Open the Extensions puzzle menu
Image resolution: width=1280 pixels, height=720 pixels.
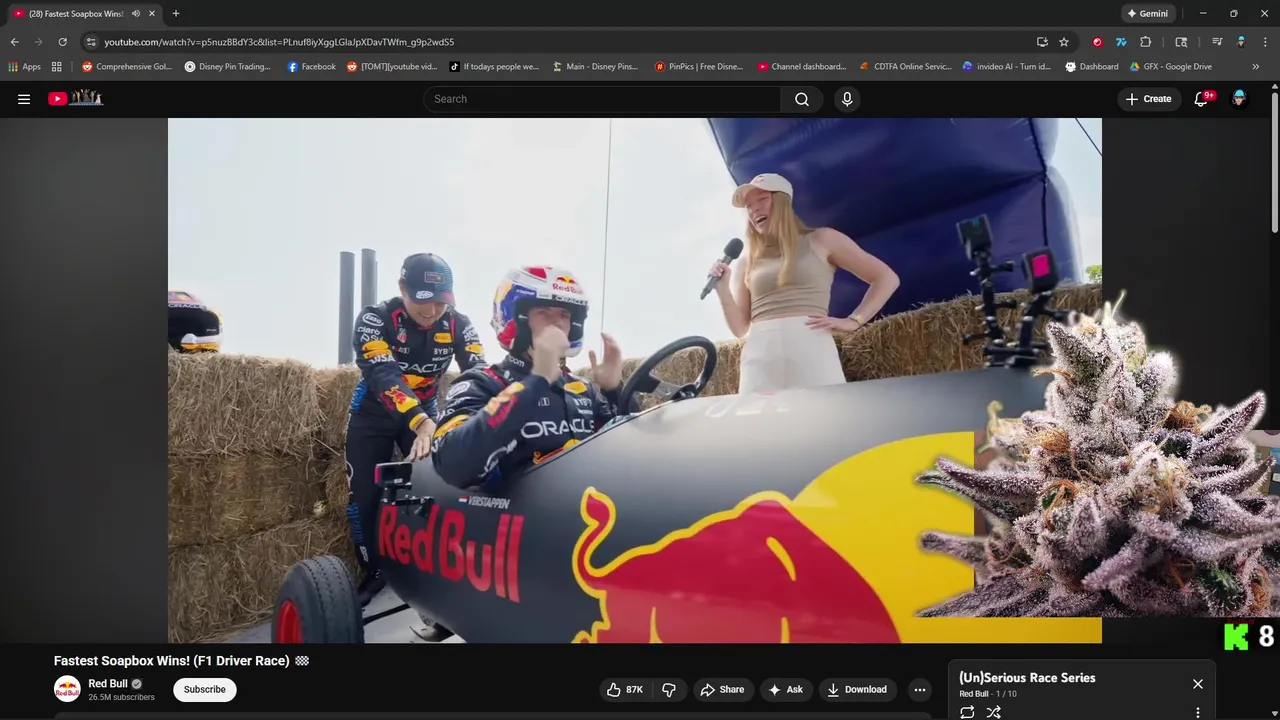coord(1146,42)
